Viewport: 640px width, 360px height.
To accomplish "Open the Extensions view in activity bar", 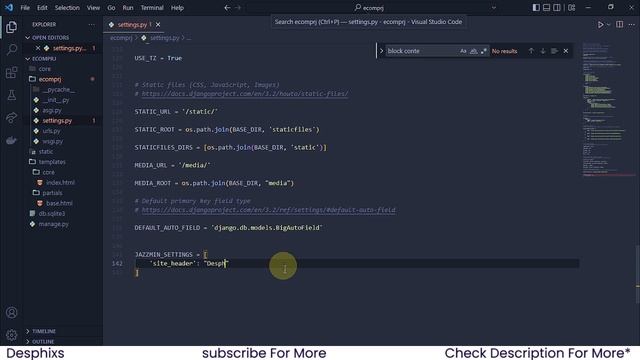I will (11, 73).
